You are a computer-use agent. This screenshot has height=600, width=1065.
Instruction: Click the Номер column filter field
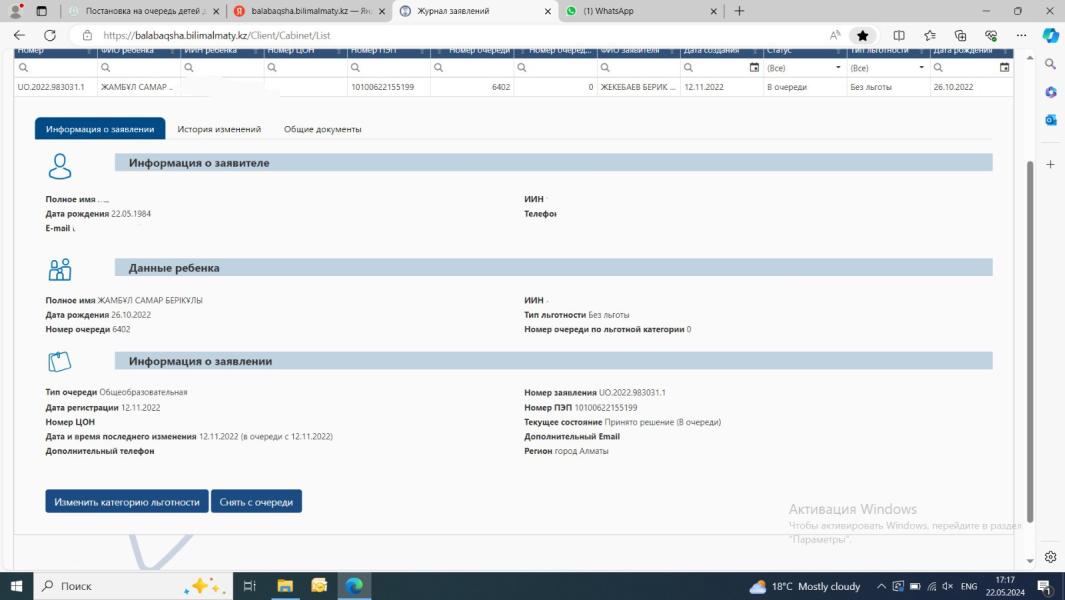pyautogui.click(x=56, y=67)
